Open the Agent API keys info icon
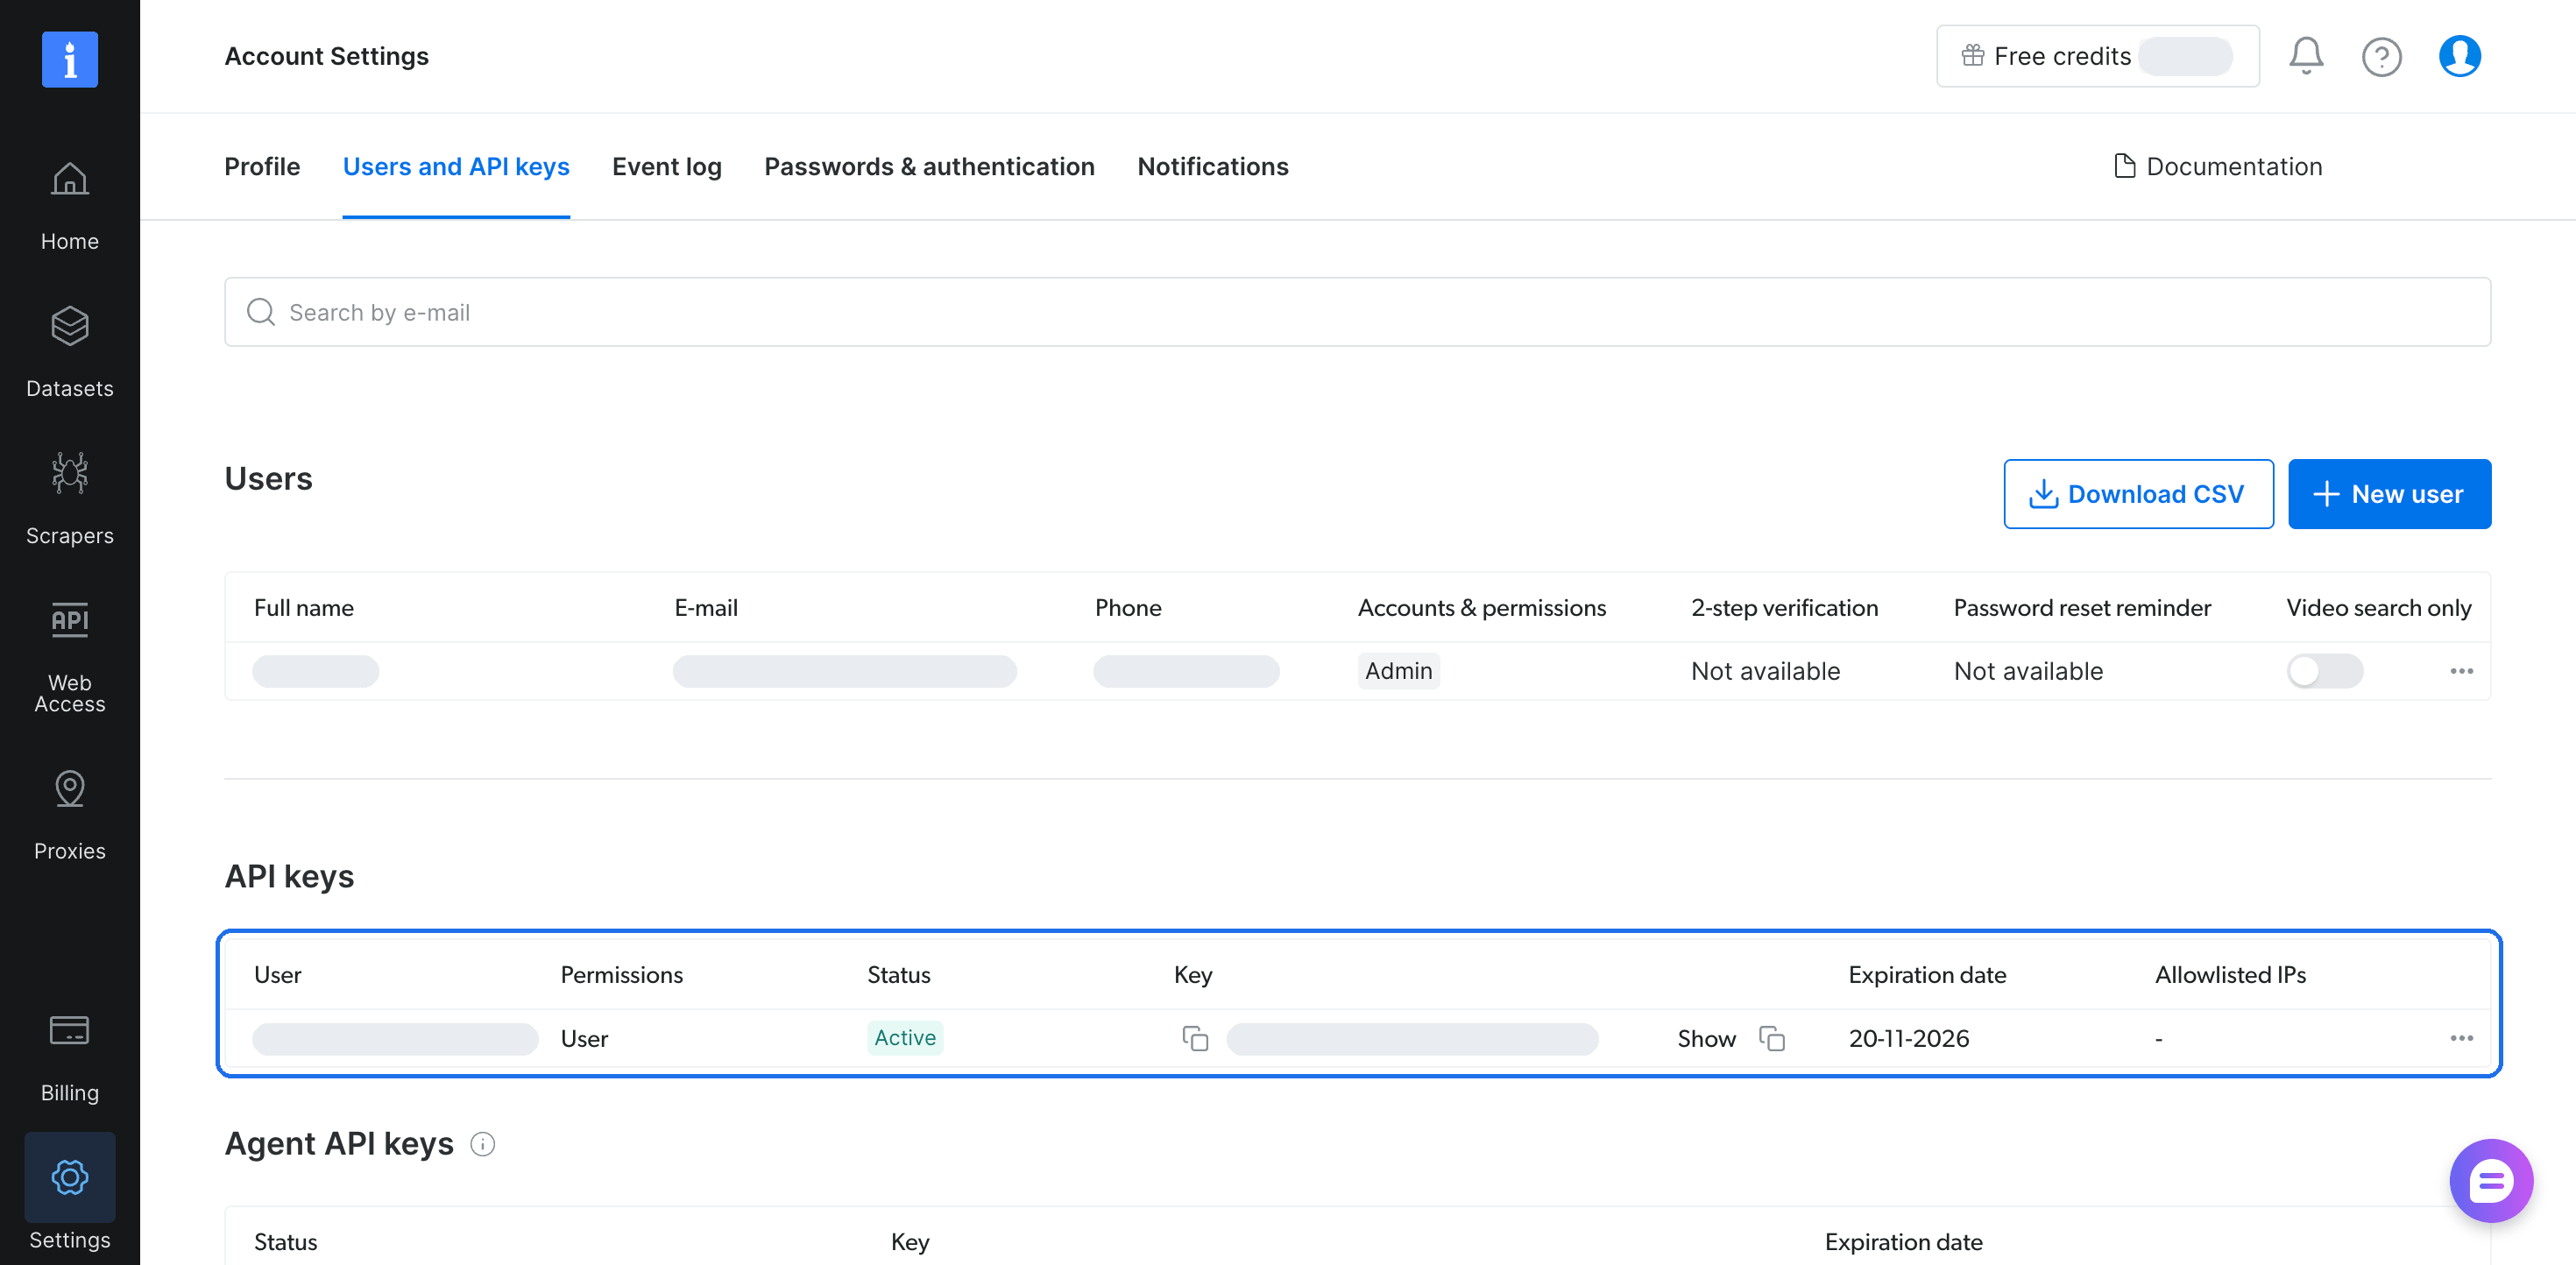Viewport: 2576px width, 1265px height. click(x=483, y=1144)
